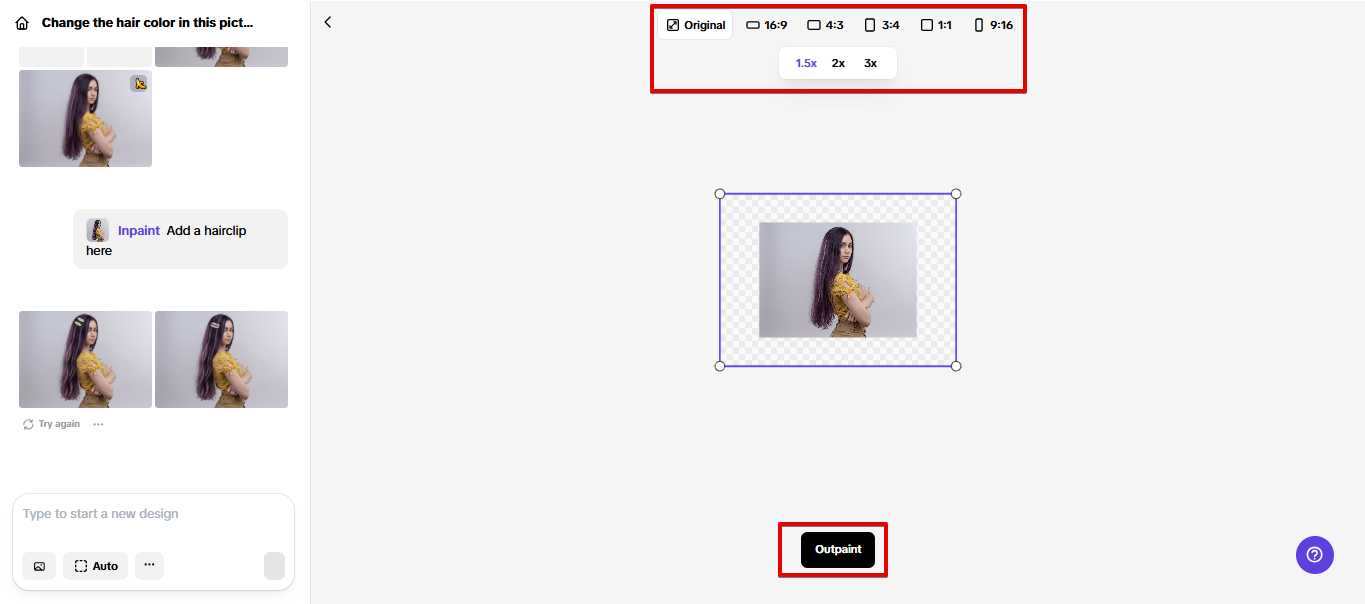Select the 2x expansion scale
The width and height of the screenshot is (1365, 604).
tap(838, 62)
